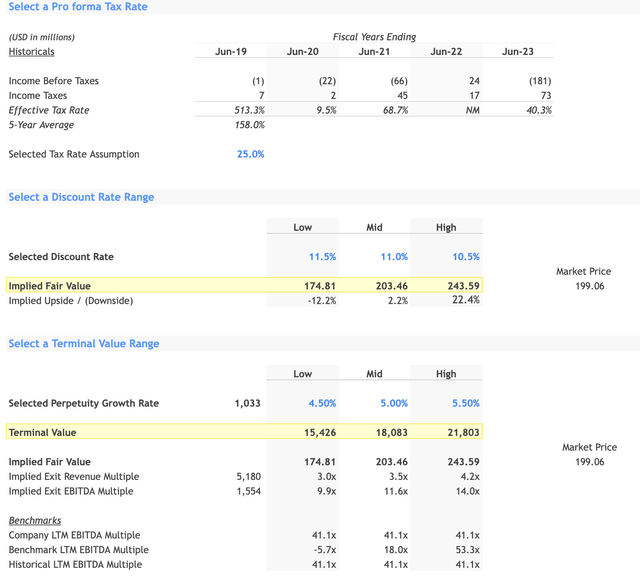The height and width of the screenshot is (581, 640).
Task: Click the High terminal value 21,803
Action: (x=462, y=433)
